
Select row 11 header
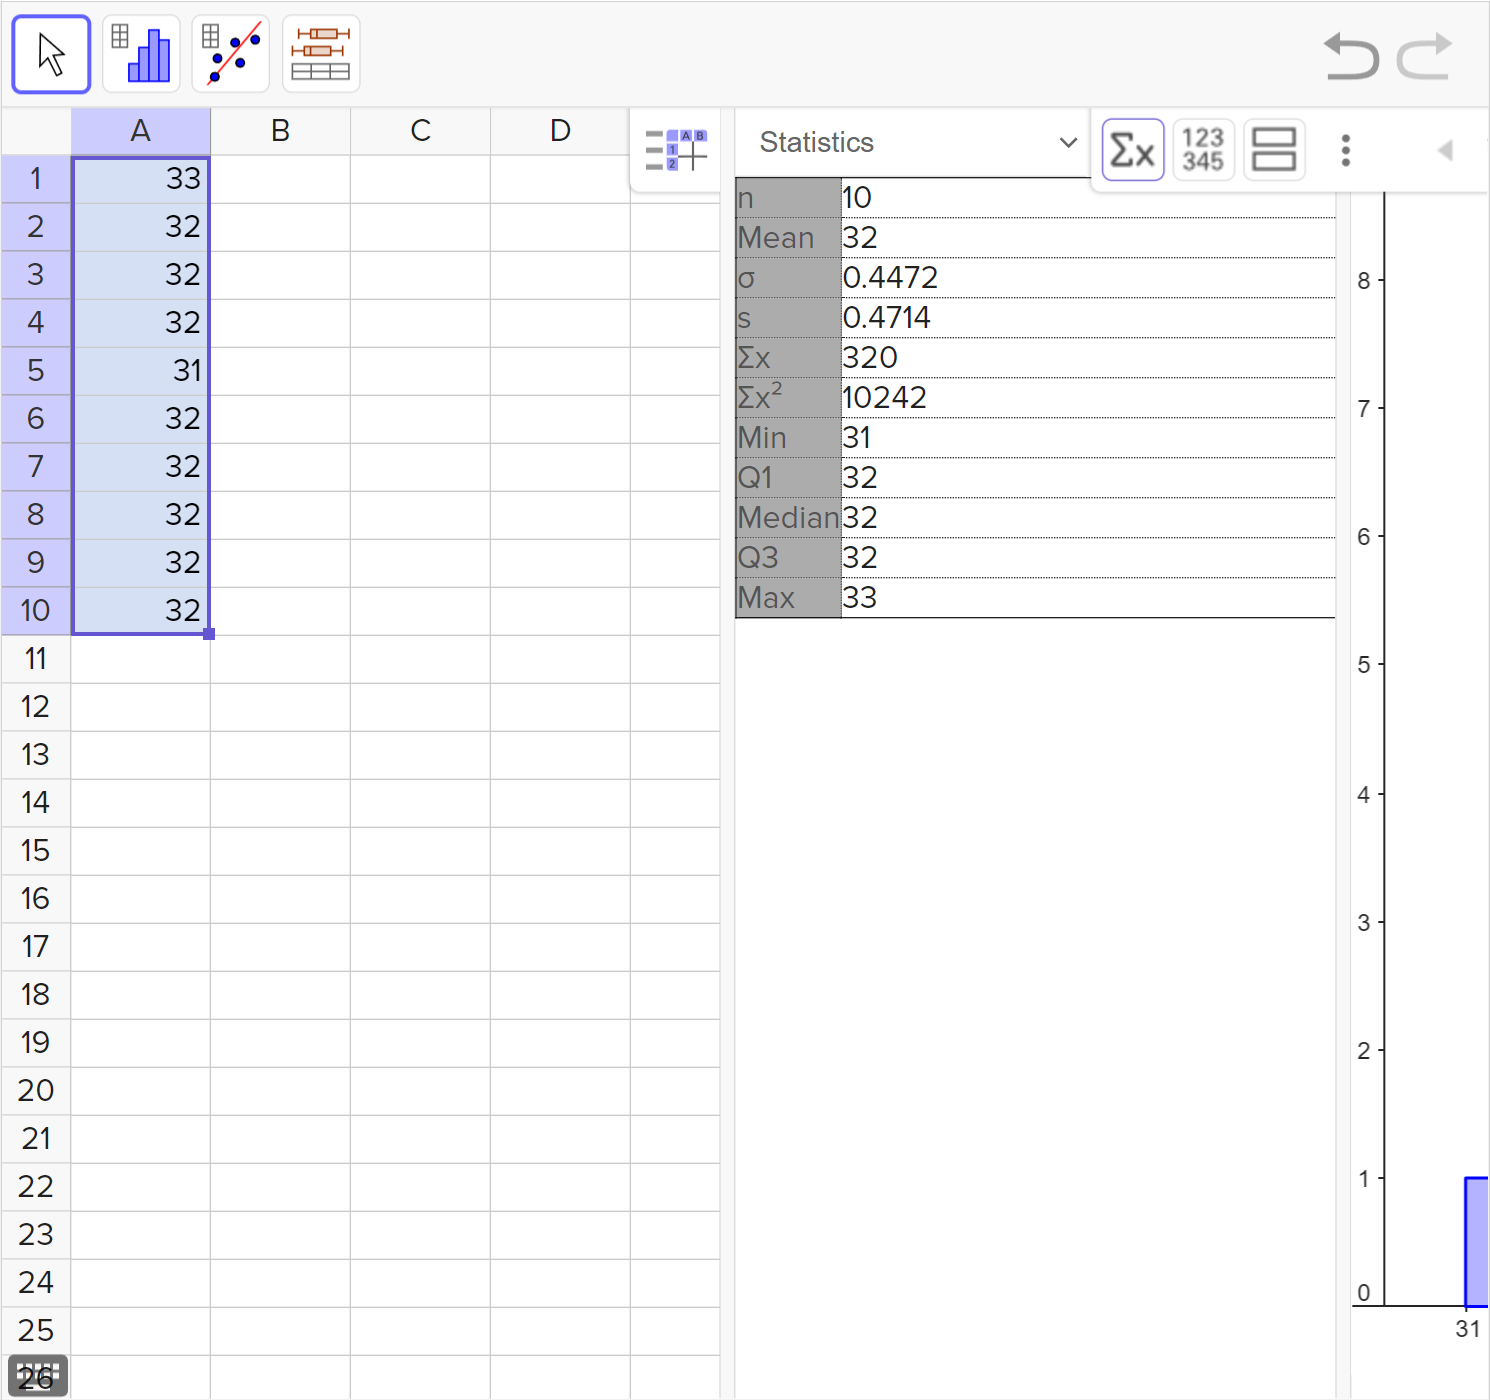click(x=35, y=659)
